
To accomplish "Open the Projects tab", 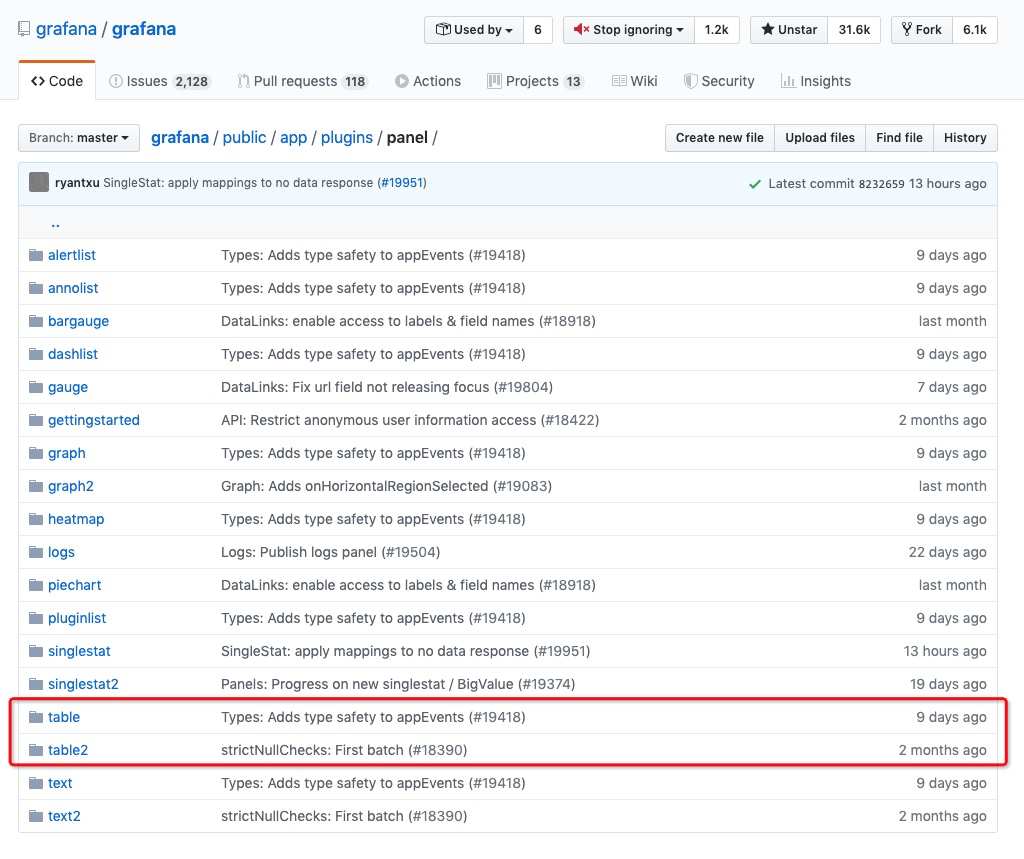I will click(535, 81).
